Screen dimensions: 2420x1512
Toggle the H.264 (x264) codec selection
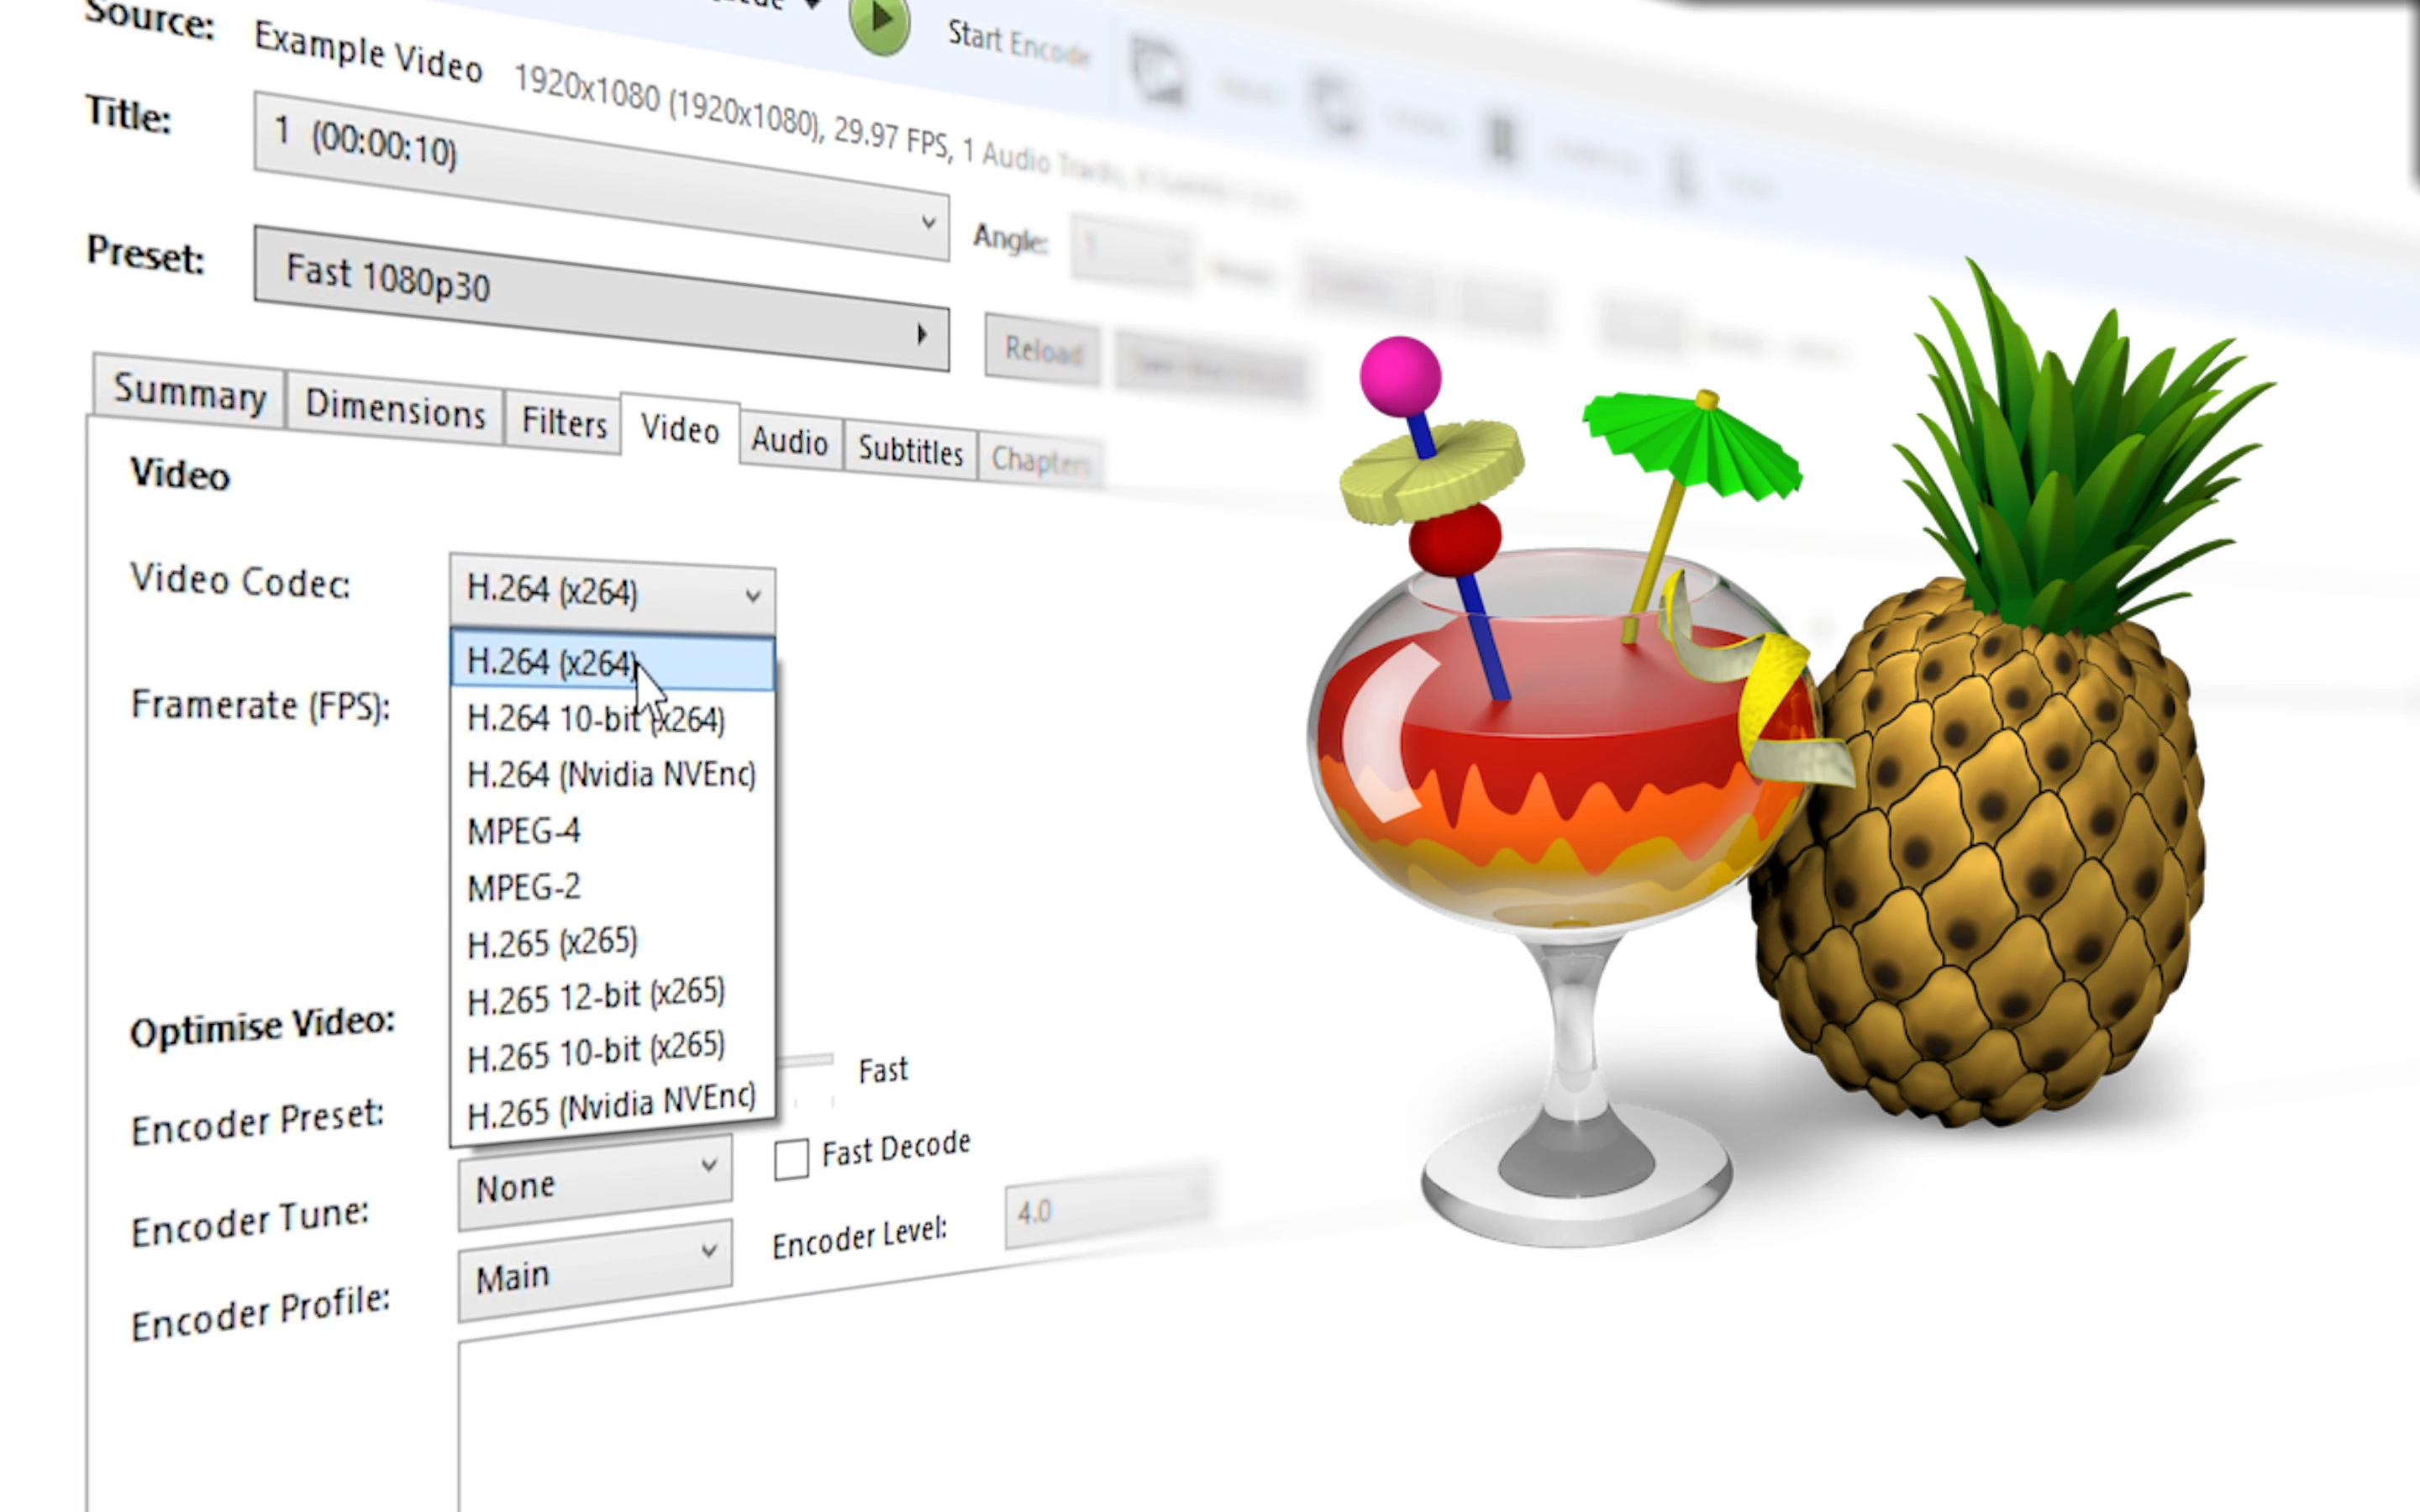549,662
